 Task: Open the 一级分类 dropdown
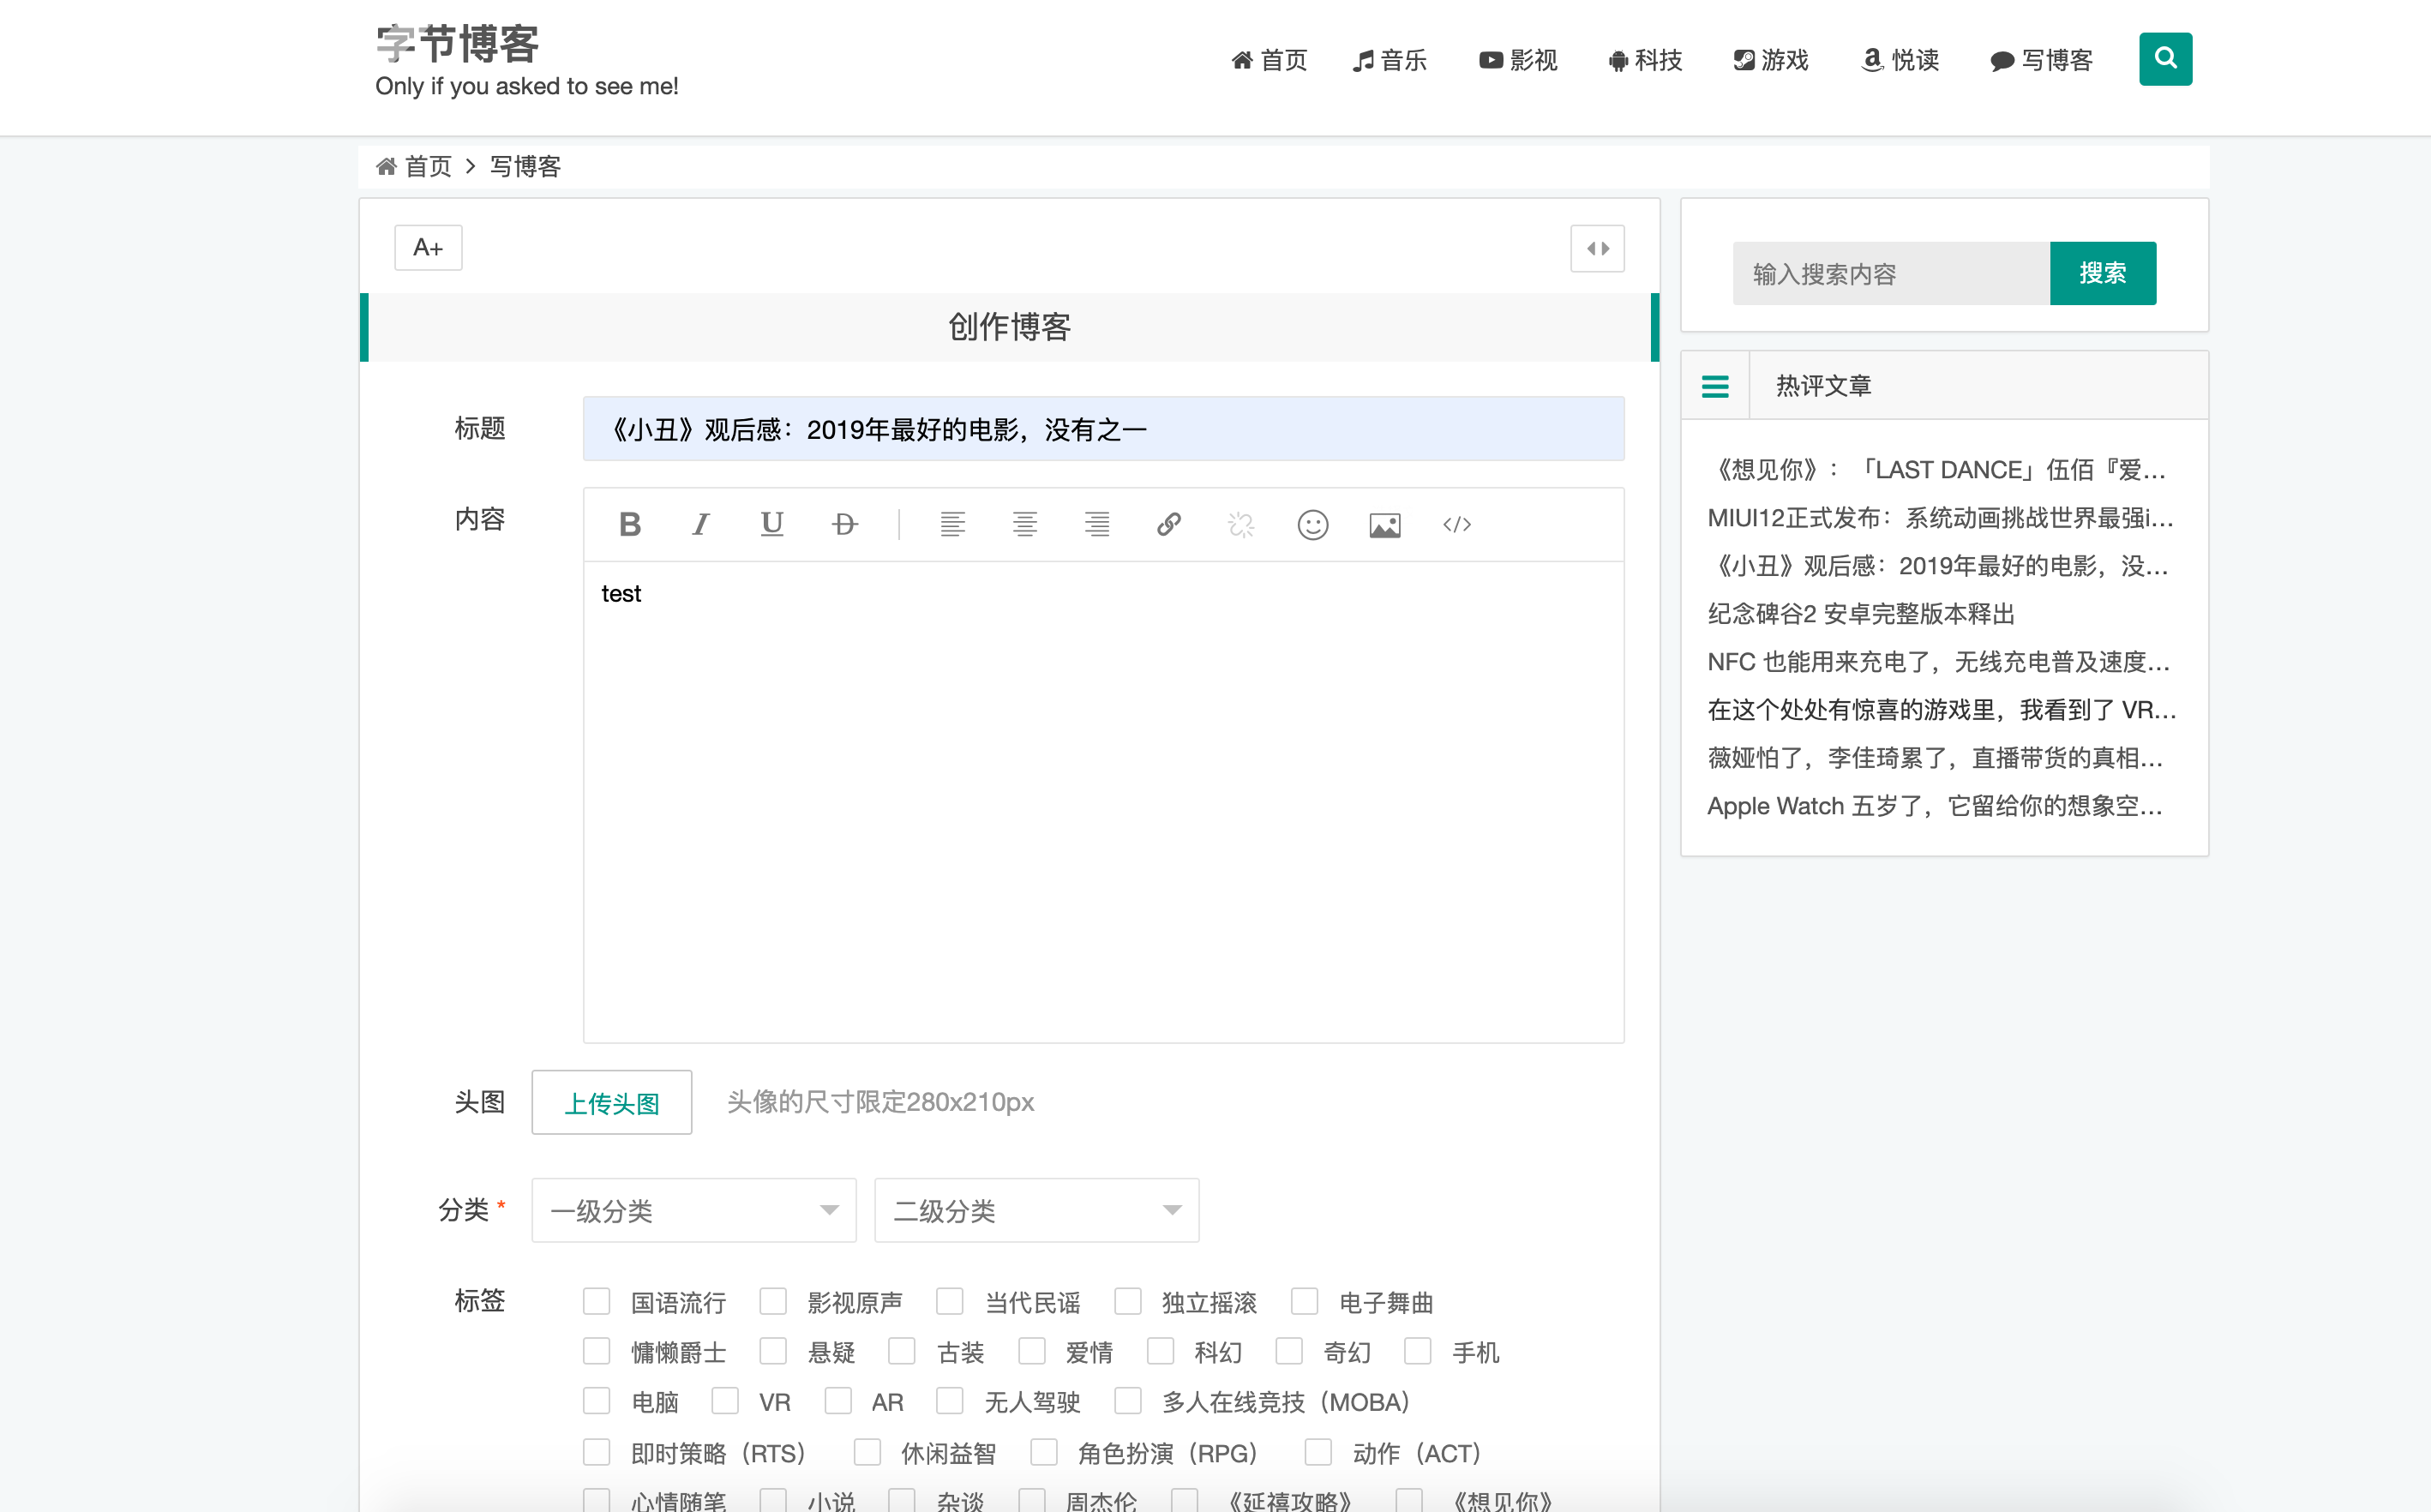[x=694, y=1210]
